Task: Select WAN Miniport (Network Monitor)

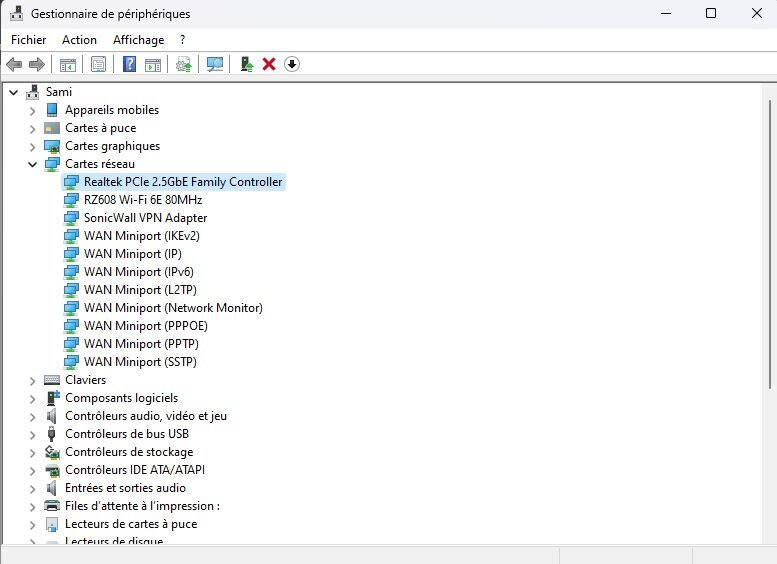Action: [173, 308]
